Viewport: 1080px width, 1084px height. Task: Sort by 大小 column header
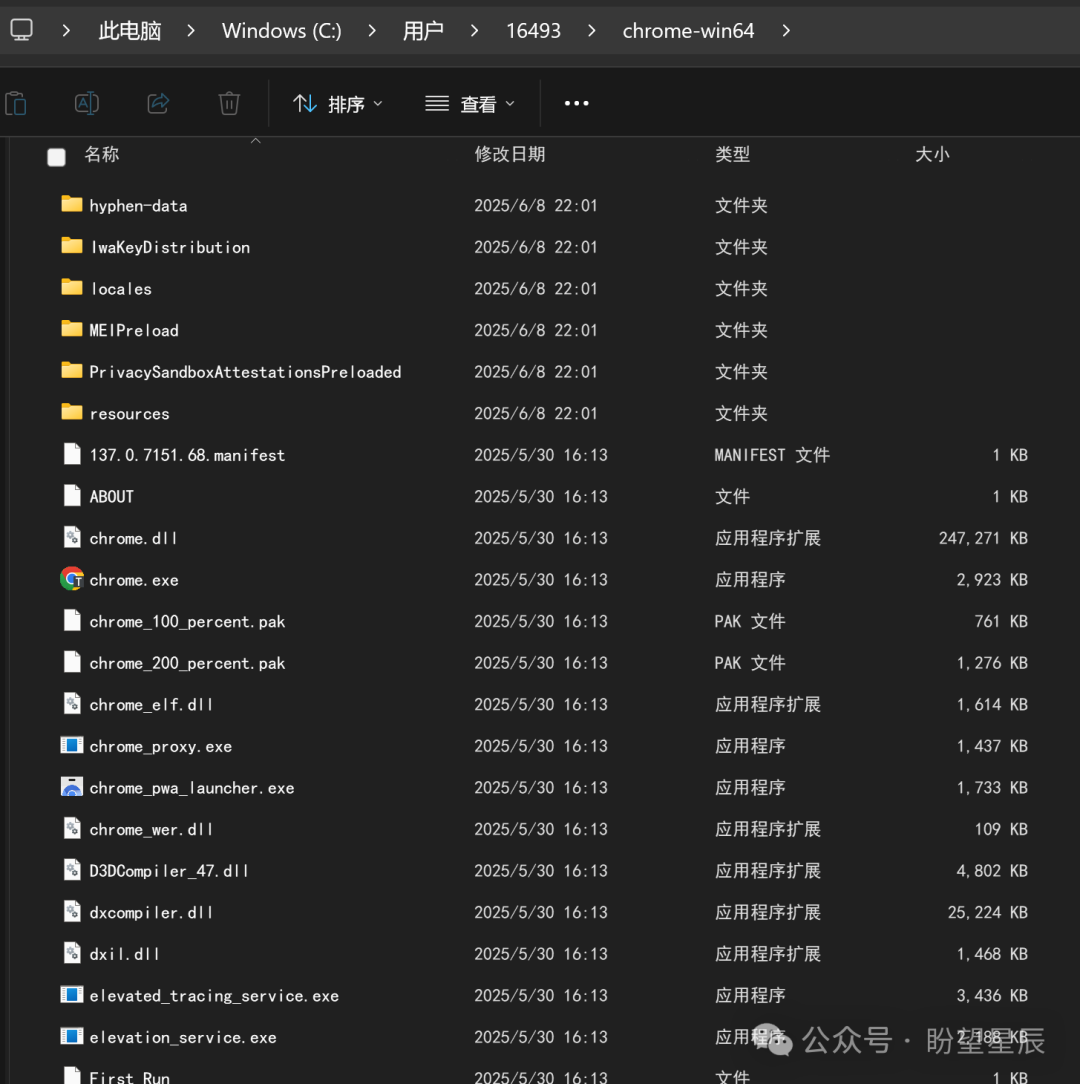coord(932,154)
